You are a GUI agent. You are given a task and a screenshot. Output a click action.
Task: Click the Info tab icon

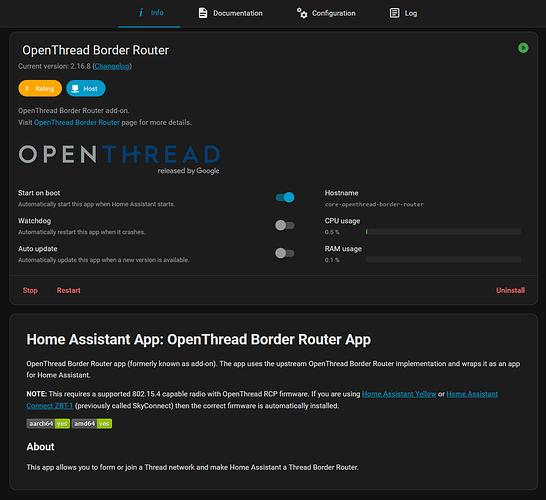coord(141,13)
